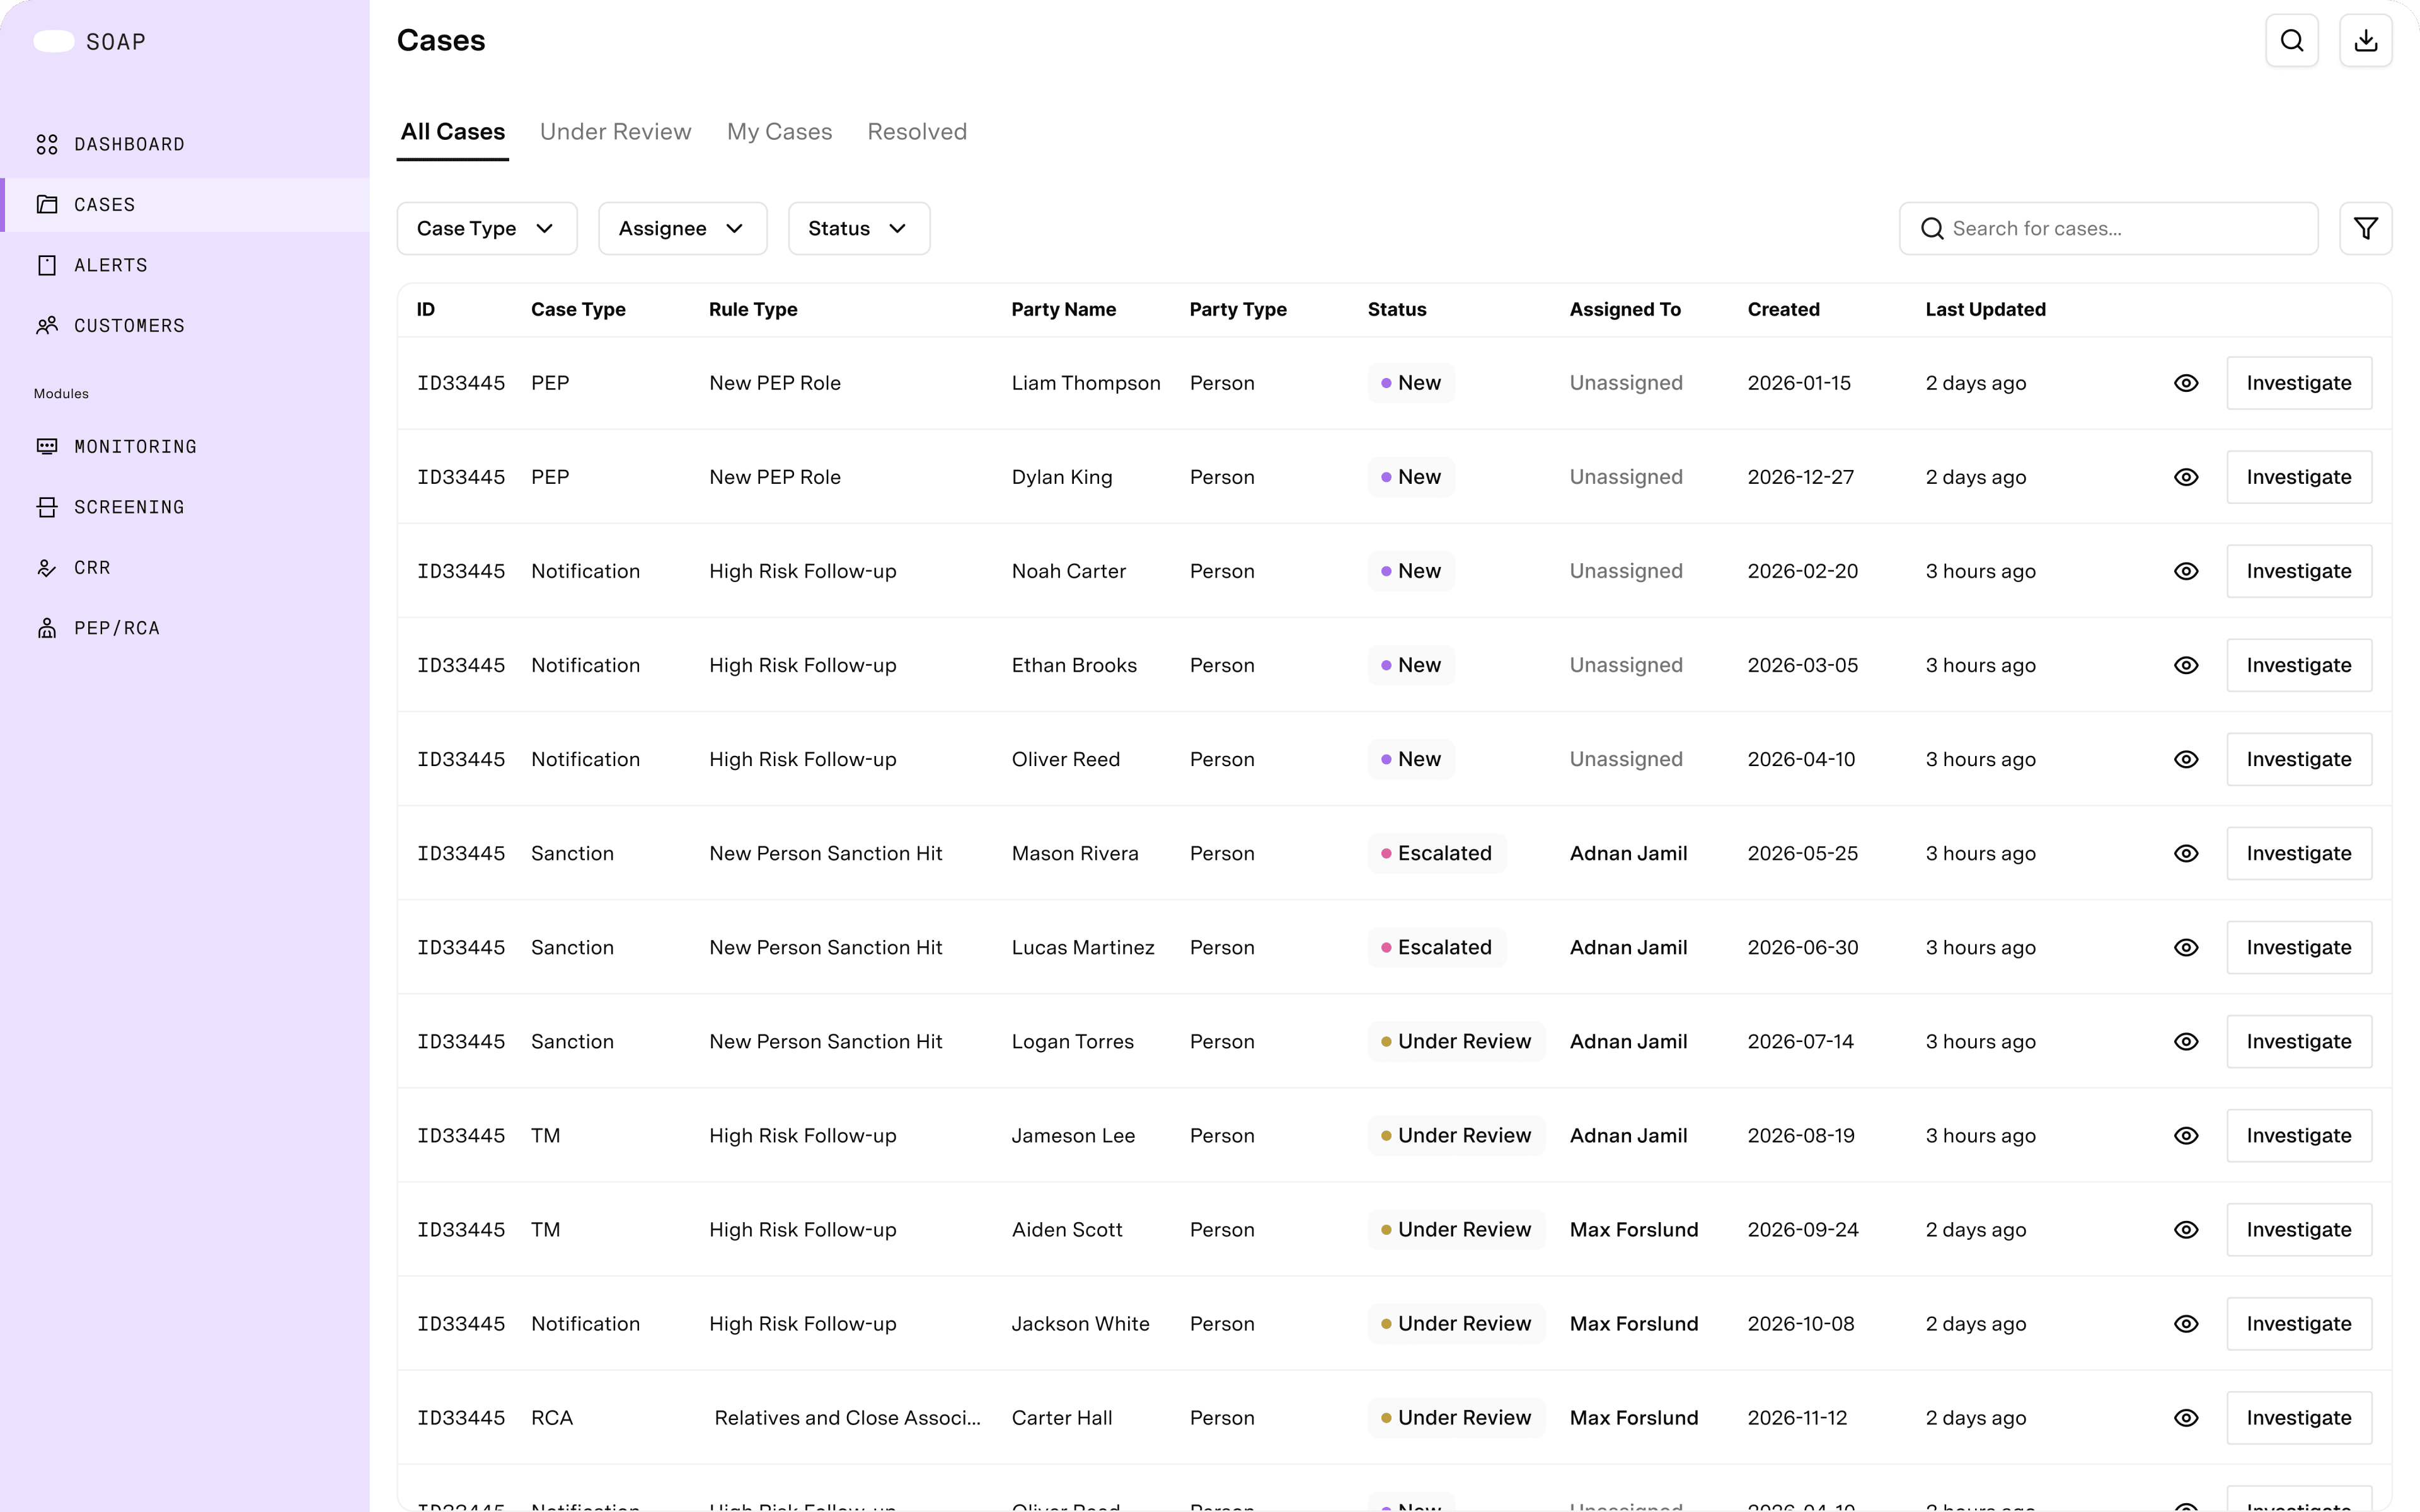Screen dimensions: 2420x1512
Task: Expand the Status filter dropdown
Action: [858, 229]
